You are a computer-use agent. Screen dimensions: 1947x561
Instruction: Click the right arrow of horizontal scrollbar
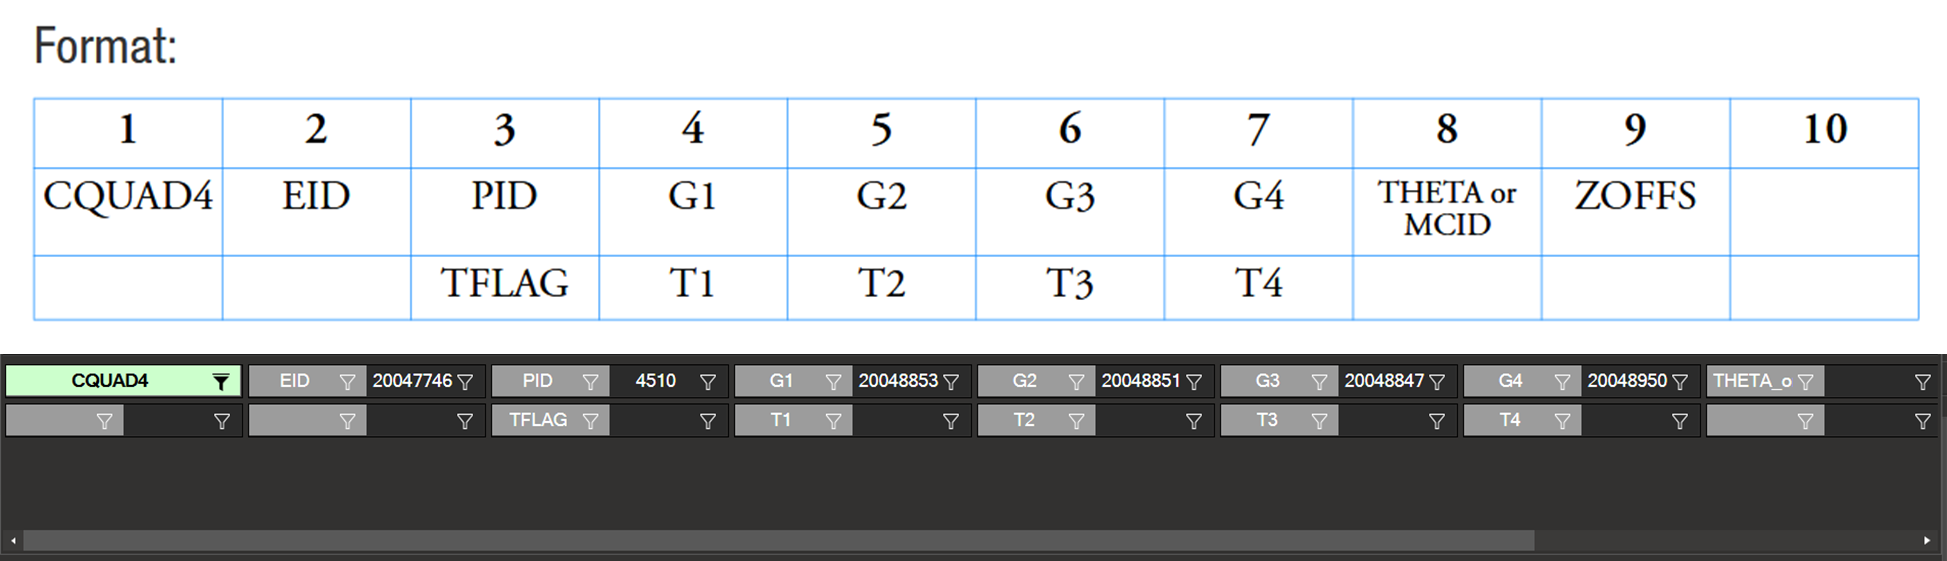(x=1926, y=541)
